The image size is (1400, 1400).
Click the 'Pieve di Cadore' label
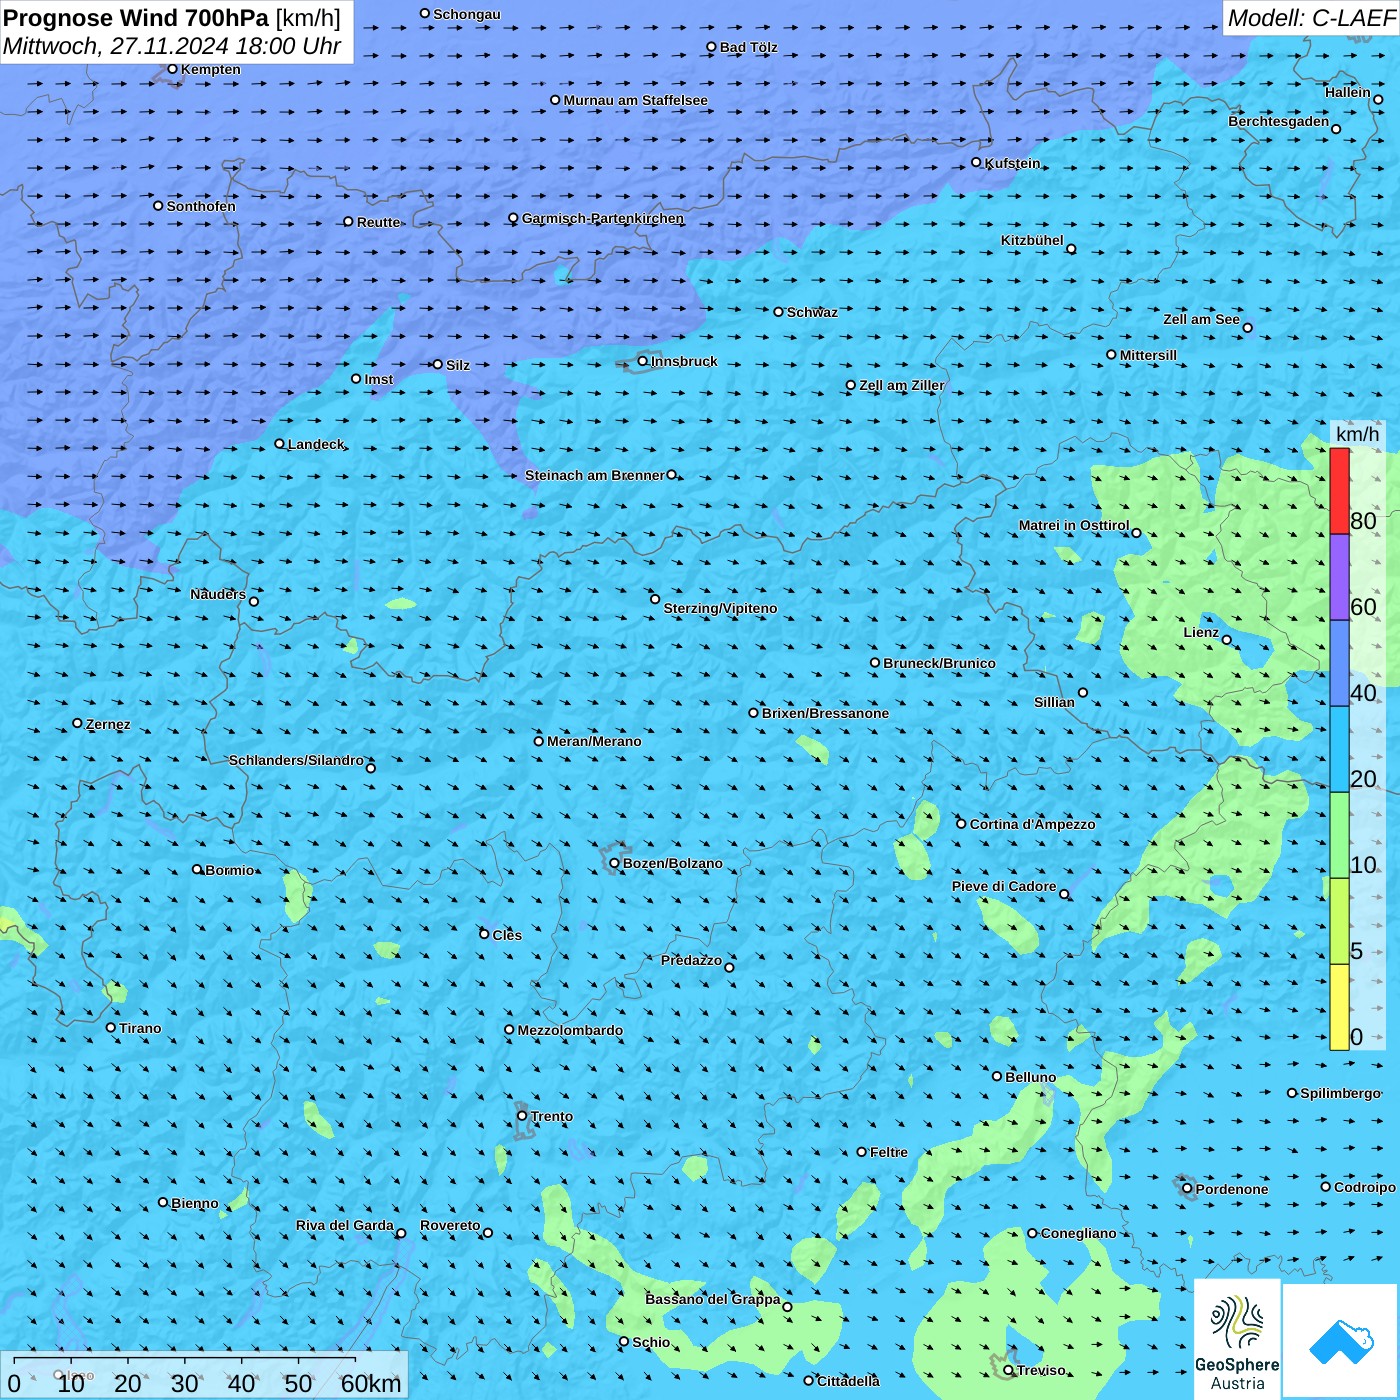[x=1004, y=886]
